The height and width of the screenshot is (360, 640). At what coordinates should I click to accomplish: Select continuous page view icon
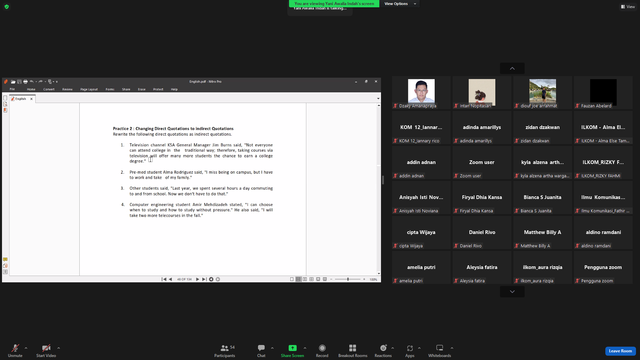point(298,279)
